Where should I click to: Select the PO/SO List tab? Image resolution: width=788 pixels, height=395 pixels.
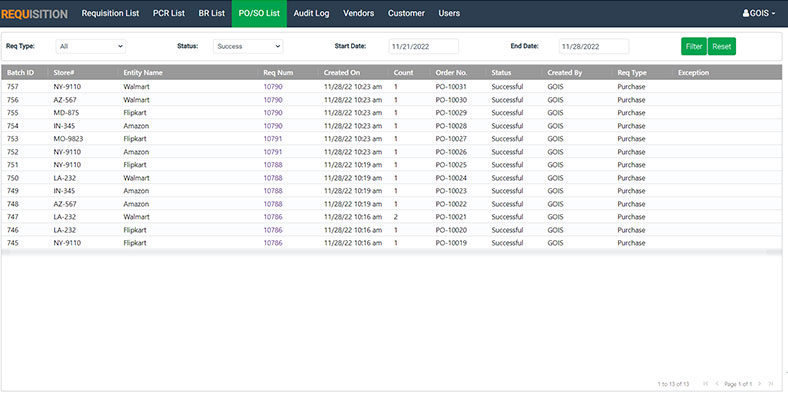tap(259, 14)
